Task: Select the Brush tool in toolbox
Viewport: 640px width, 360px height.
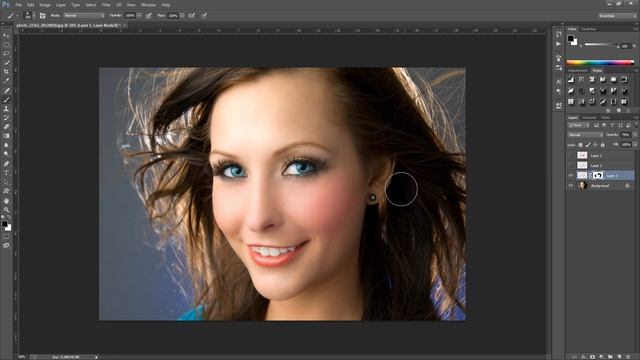Action: tap(6, 100)
